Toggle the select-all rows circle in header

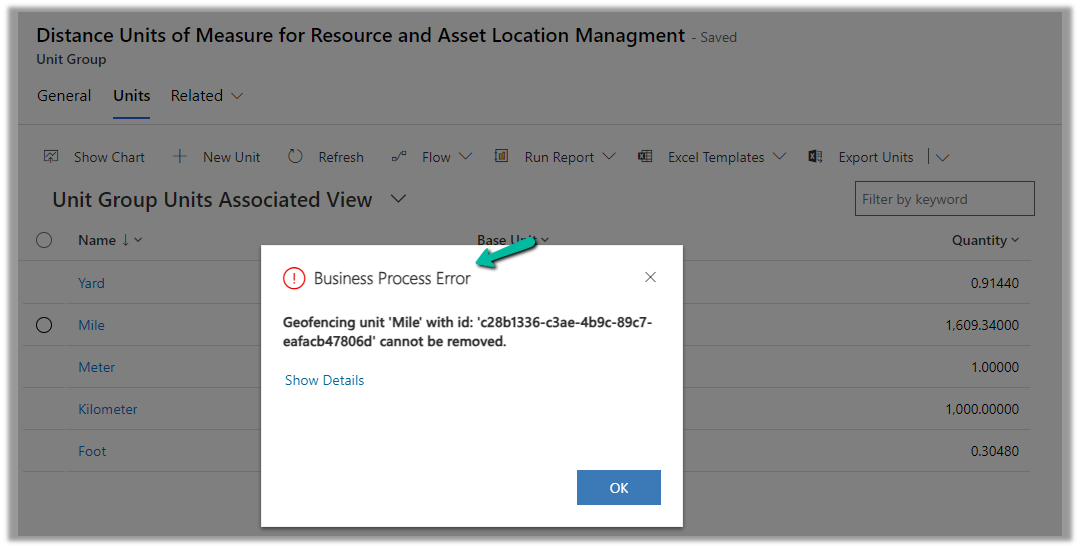pyautogui.click(x=44, y=240)
